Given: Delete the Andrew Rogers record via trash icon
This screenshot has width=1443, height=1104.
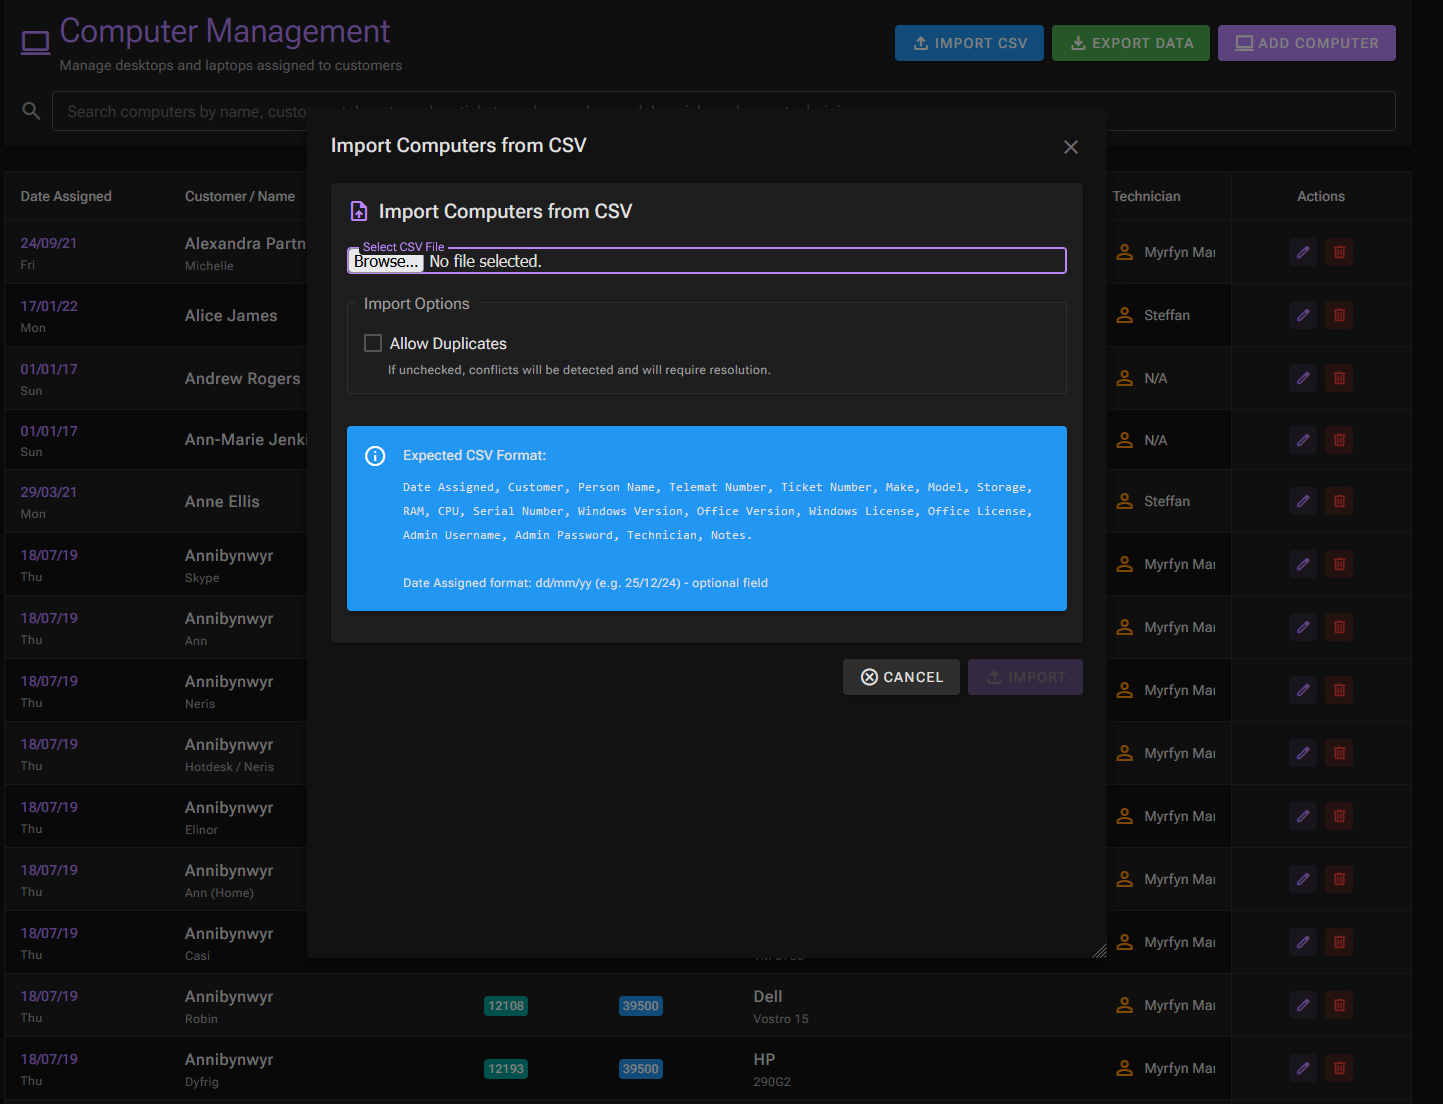Looking at the screenshot, I should (x=1339, y=378).
